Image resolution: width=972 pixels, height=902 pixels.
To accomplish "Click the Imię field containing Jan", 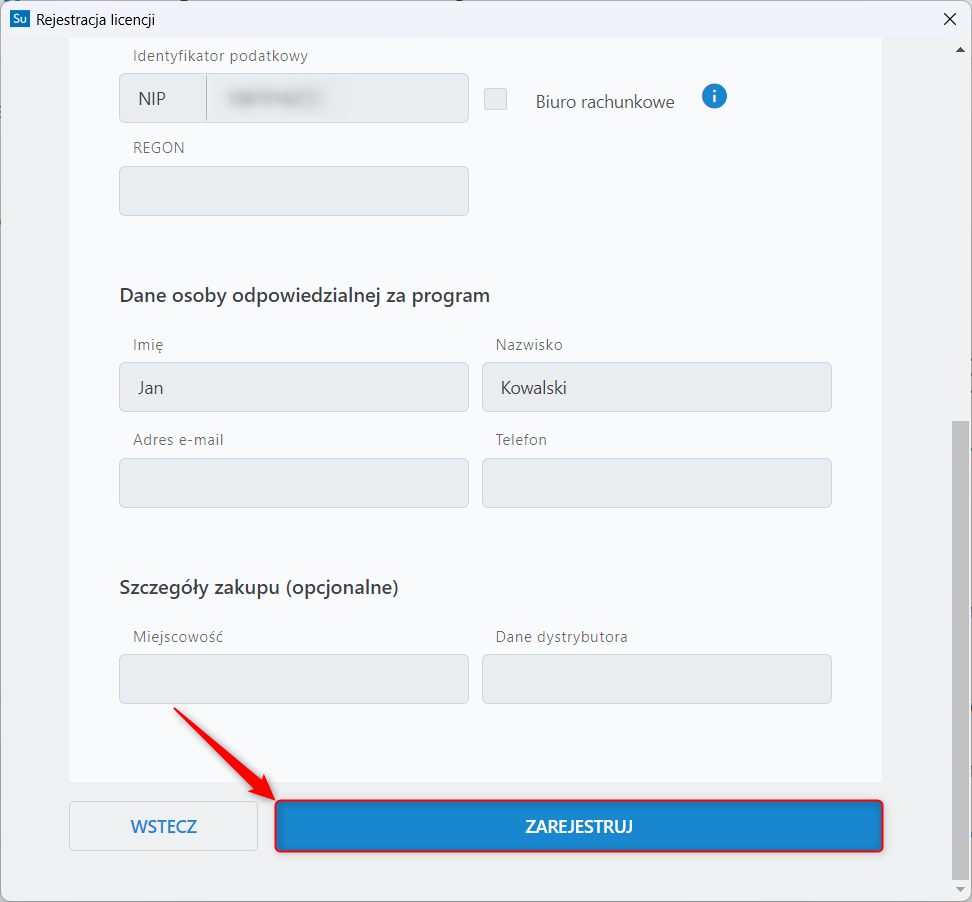I will (293, 387).
